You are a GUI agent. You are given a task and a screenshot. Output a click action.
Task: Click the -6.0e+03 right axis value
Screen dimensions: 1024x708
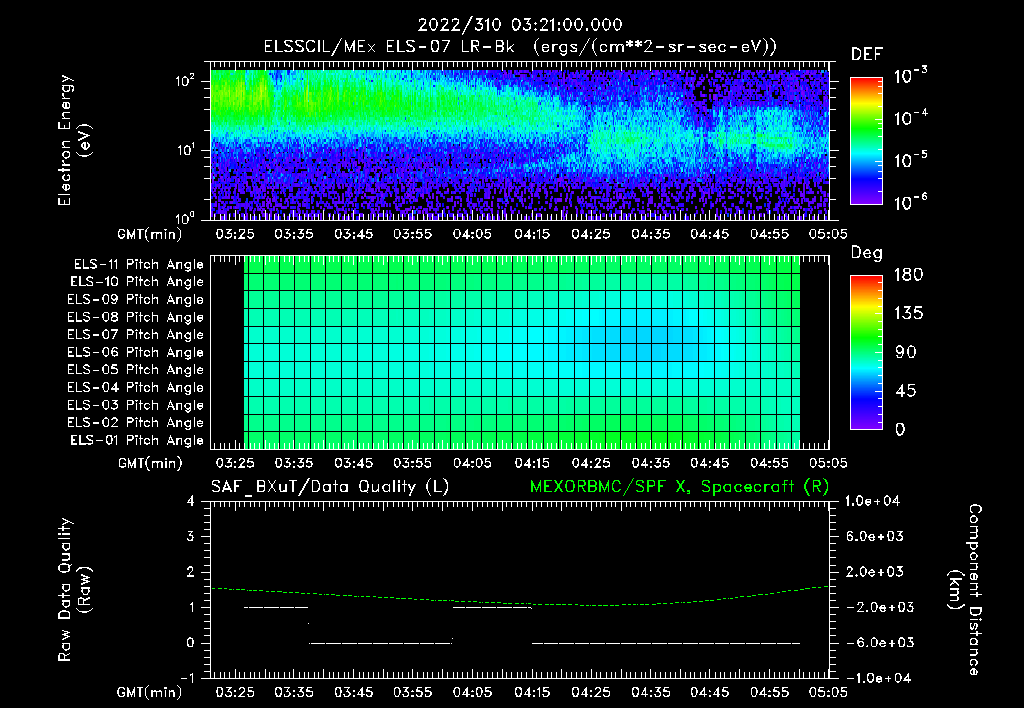(x=874, y=643)
